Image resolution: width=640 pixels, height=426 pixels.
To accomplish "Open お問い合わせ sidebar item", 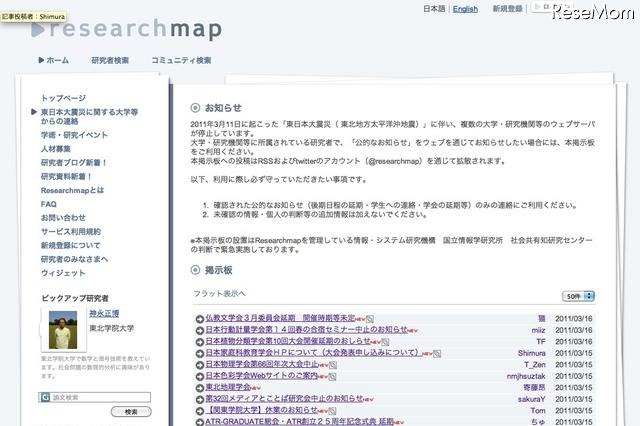I will point(63,218).
